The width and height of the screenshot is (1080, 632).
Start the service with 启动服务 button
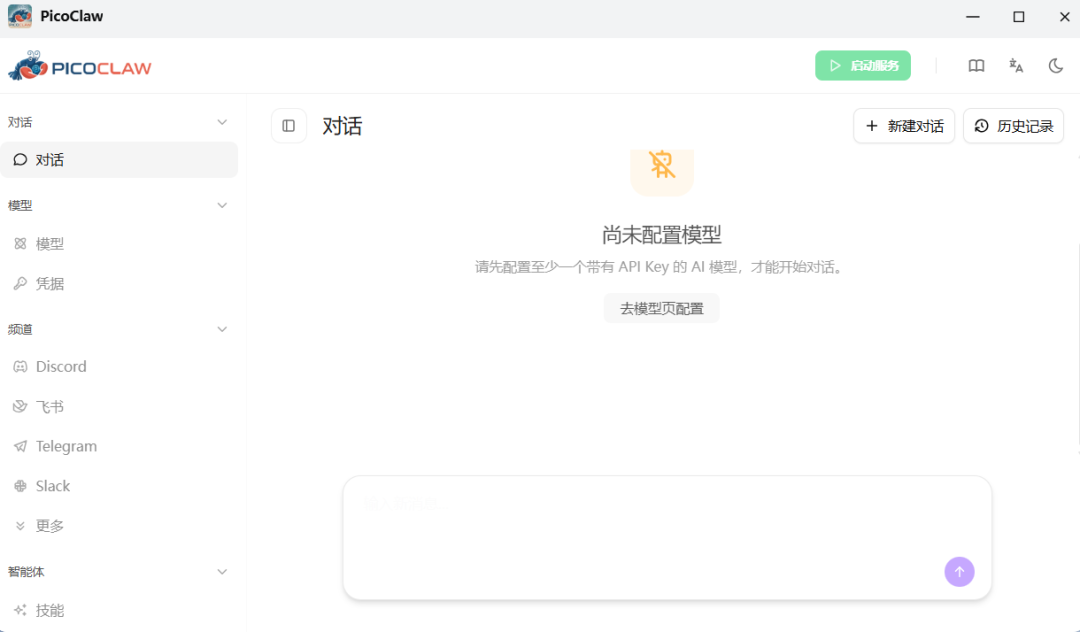pos(862,65)
